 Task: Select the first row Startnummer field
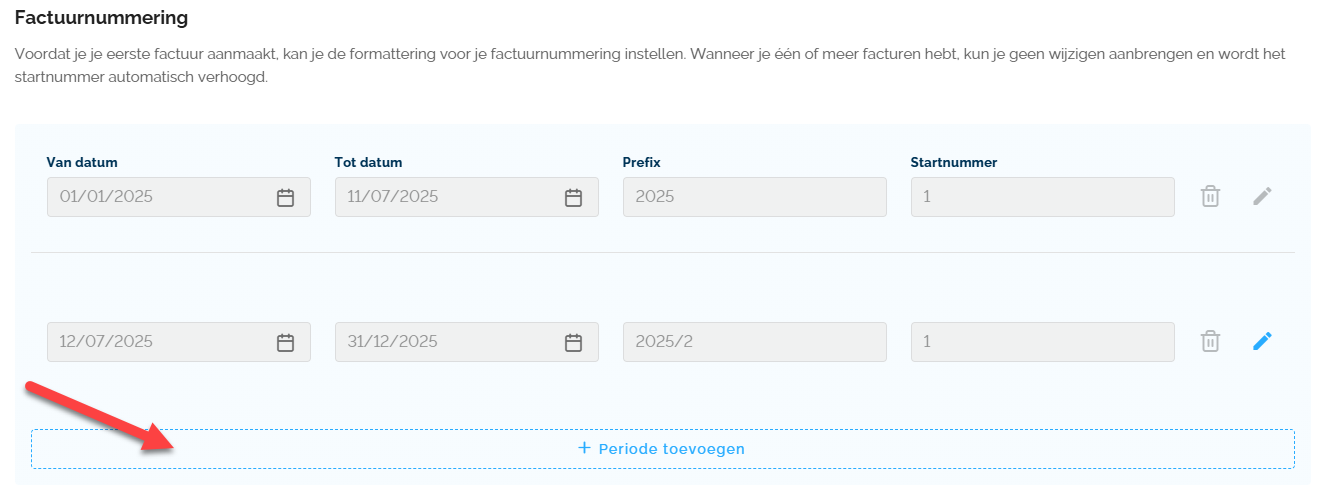coord(1042,197)
